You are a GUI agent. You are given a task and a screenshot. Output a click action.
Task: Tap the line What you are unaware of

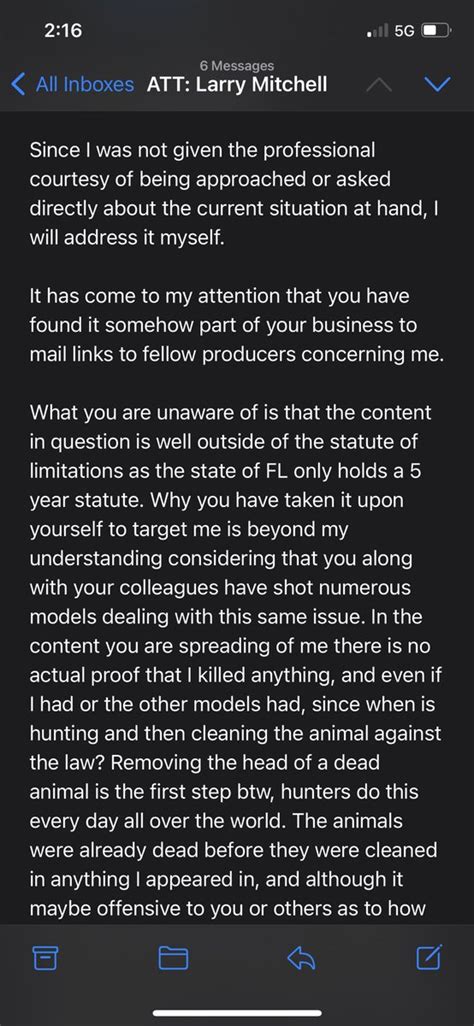tap(230, 413)
